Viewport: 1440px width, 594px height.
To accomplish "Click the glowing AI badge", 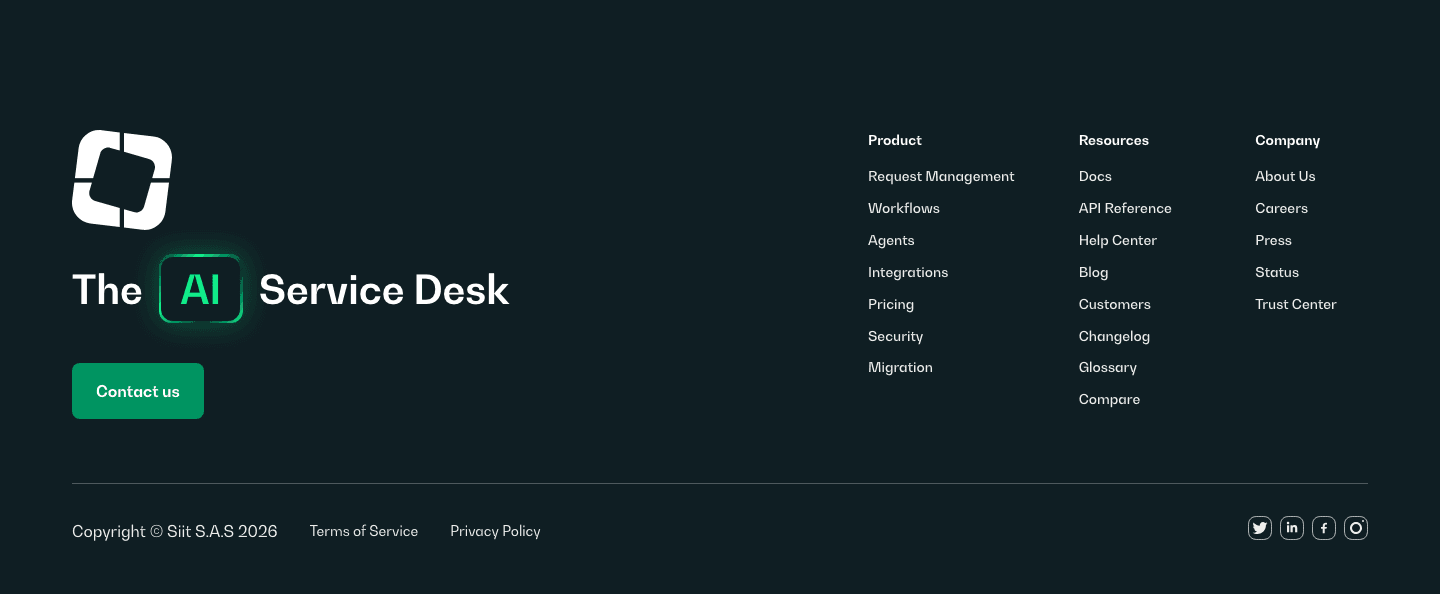I will coord(201,289).
